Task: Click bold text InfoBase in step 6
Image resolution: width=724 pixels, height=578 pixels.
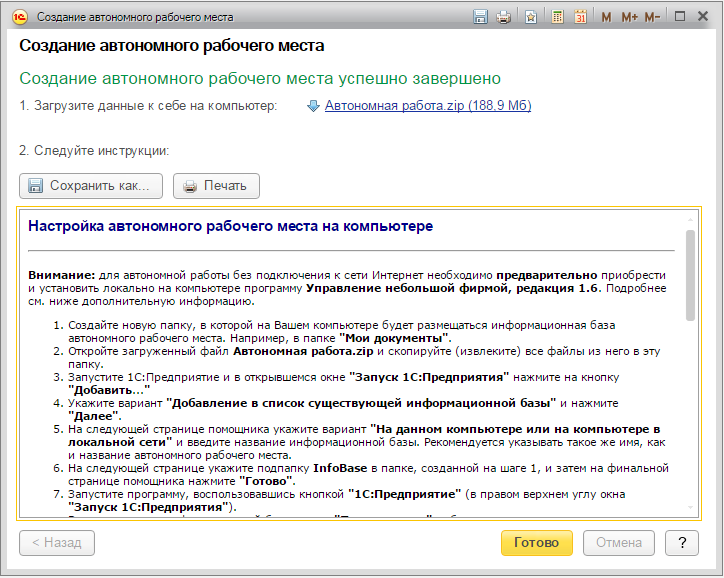Action: (x=340, y=468)
